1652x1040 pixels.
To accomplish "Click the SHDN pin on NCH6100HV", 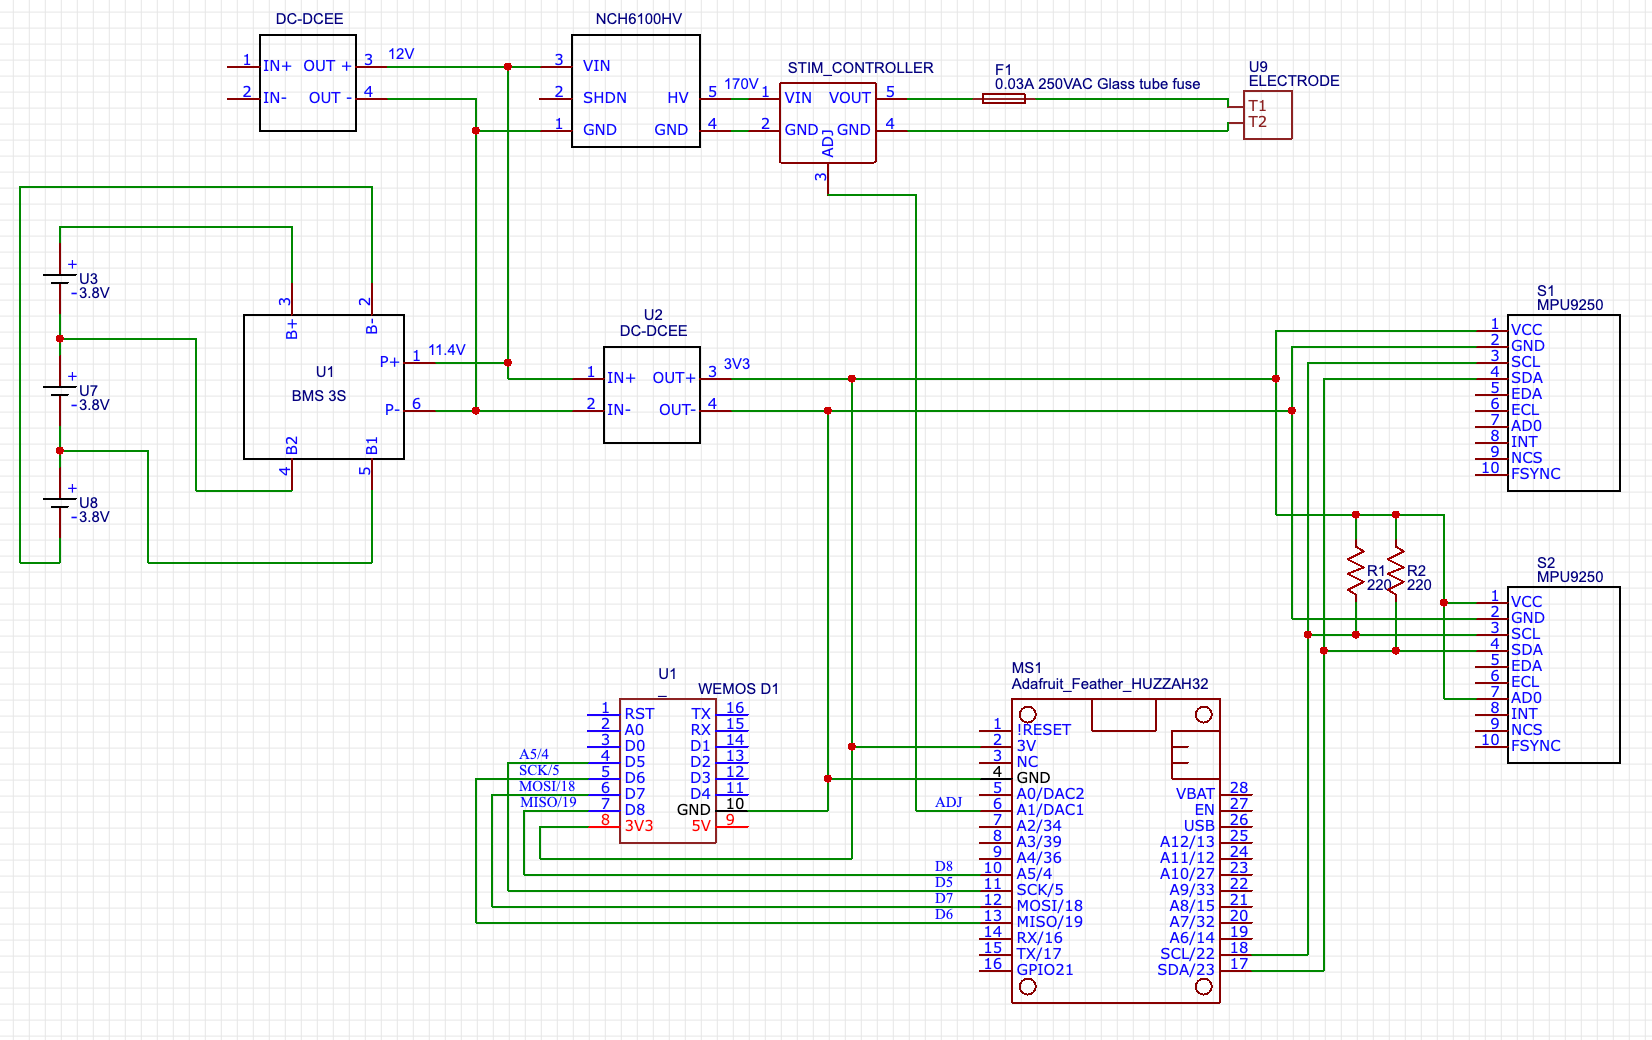I will pyautogui.click(x=605, y=98).
